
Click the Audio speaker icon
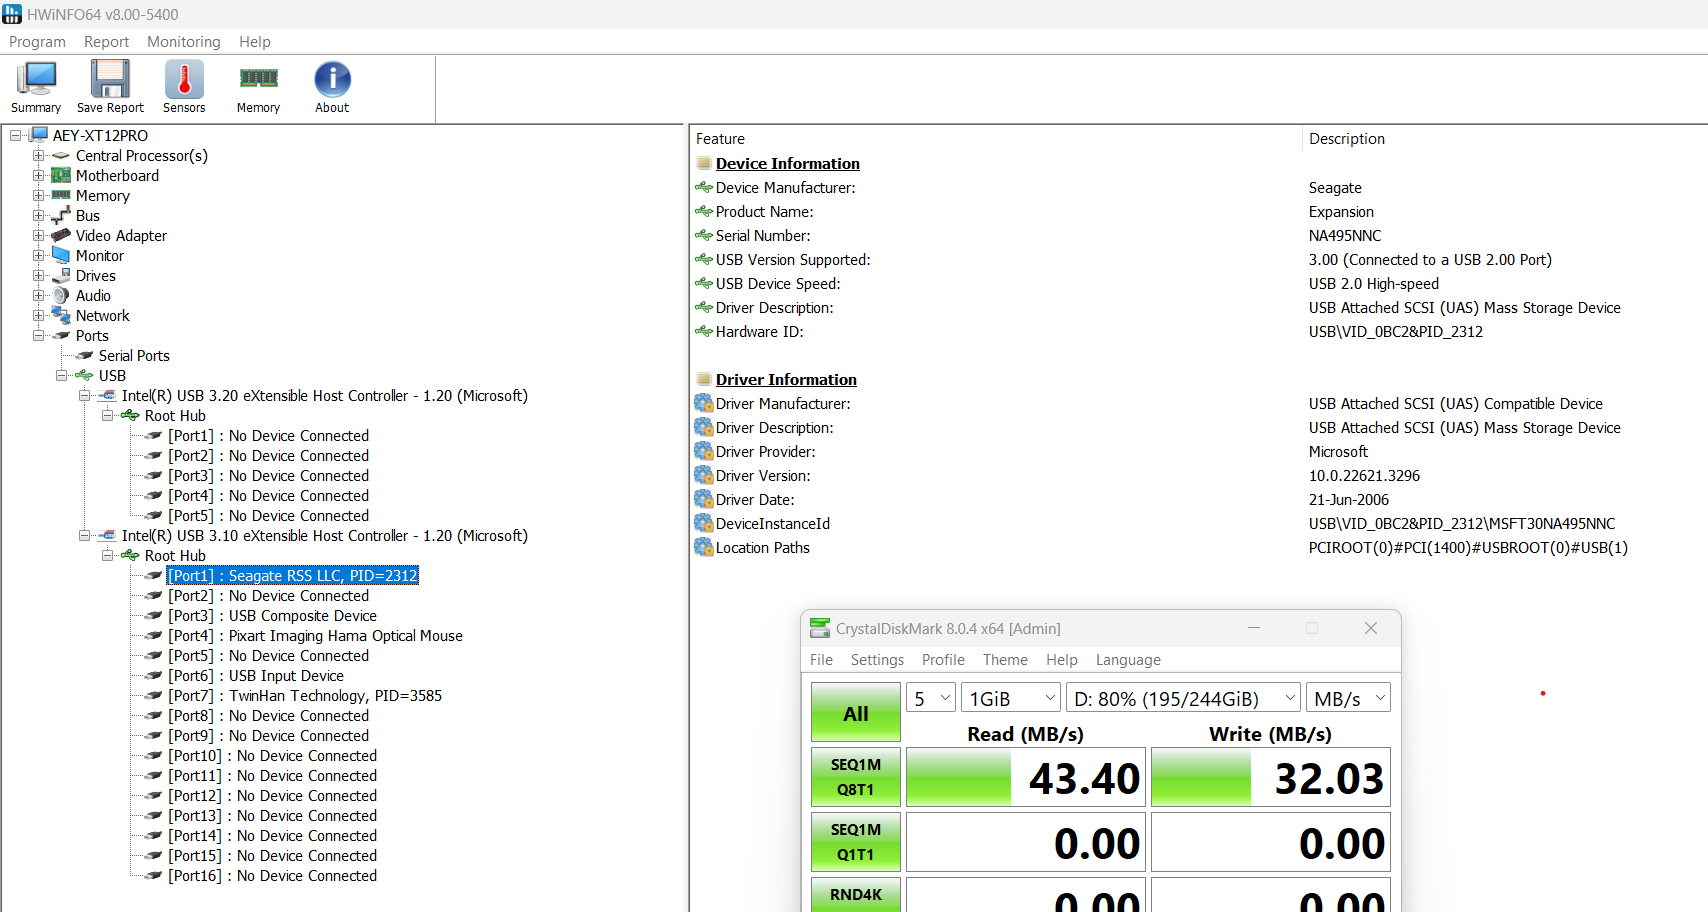pyautogui.click(x=61, y=295)
